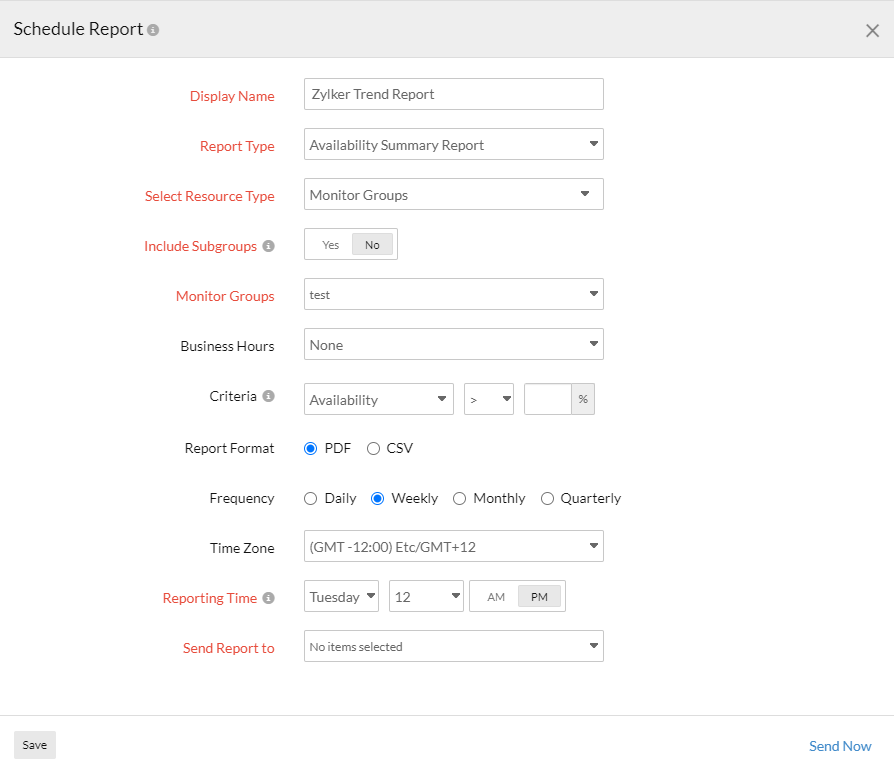
Task: Select CSV report format
Action: pos(375,448)
